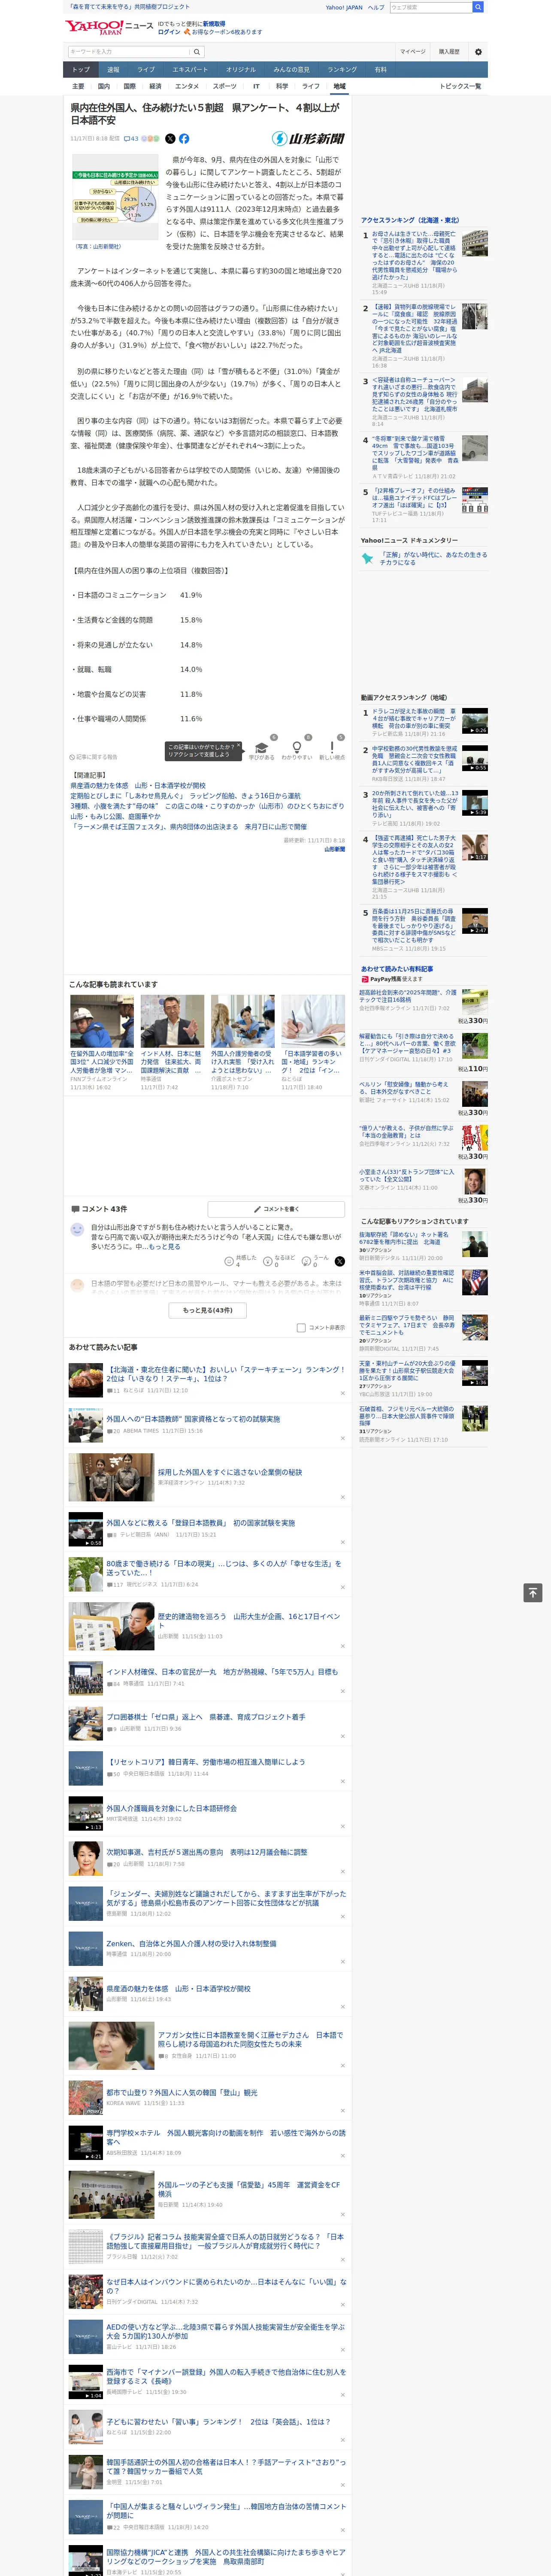Select the IT category
The height and width of the screenshot is (2576, 551).
(256, 86)
